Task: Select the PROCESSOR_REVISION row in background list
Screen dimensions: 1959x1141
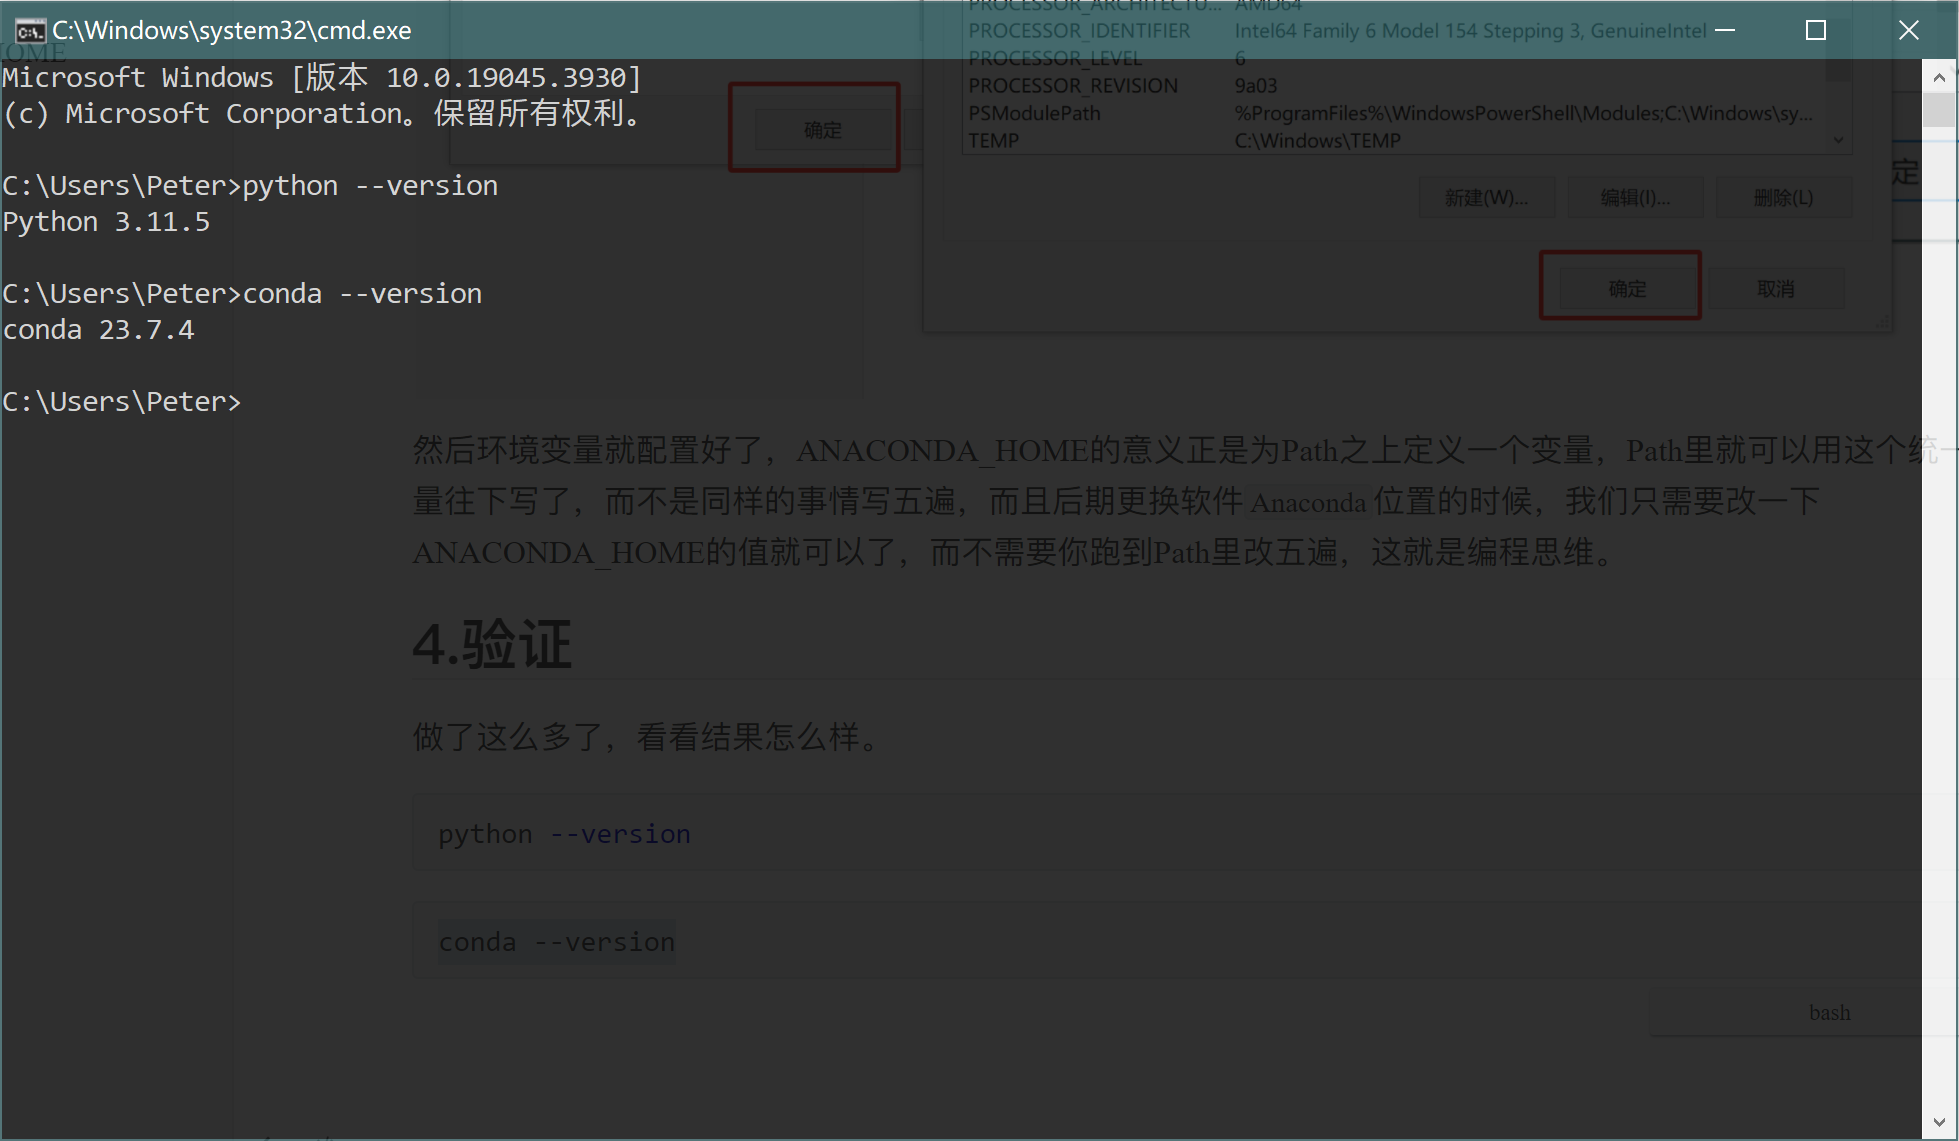Action: [1396, 86]
